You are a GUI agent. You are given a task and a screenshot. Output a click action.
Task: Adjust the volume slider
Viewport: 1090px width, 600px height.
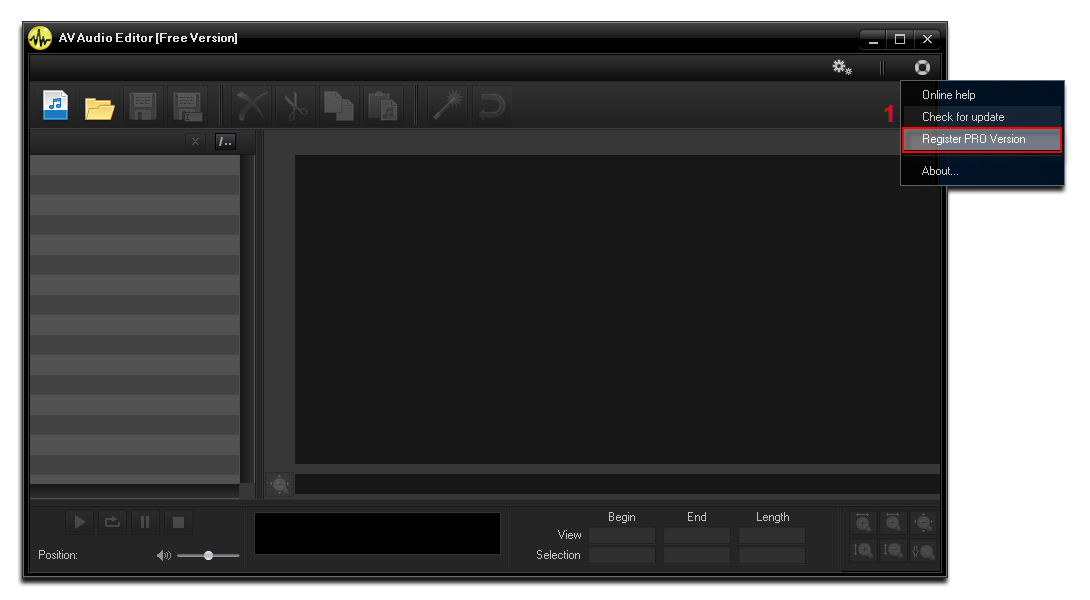[208, 555]
